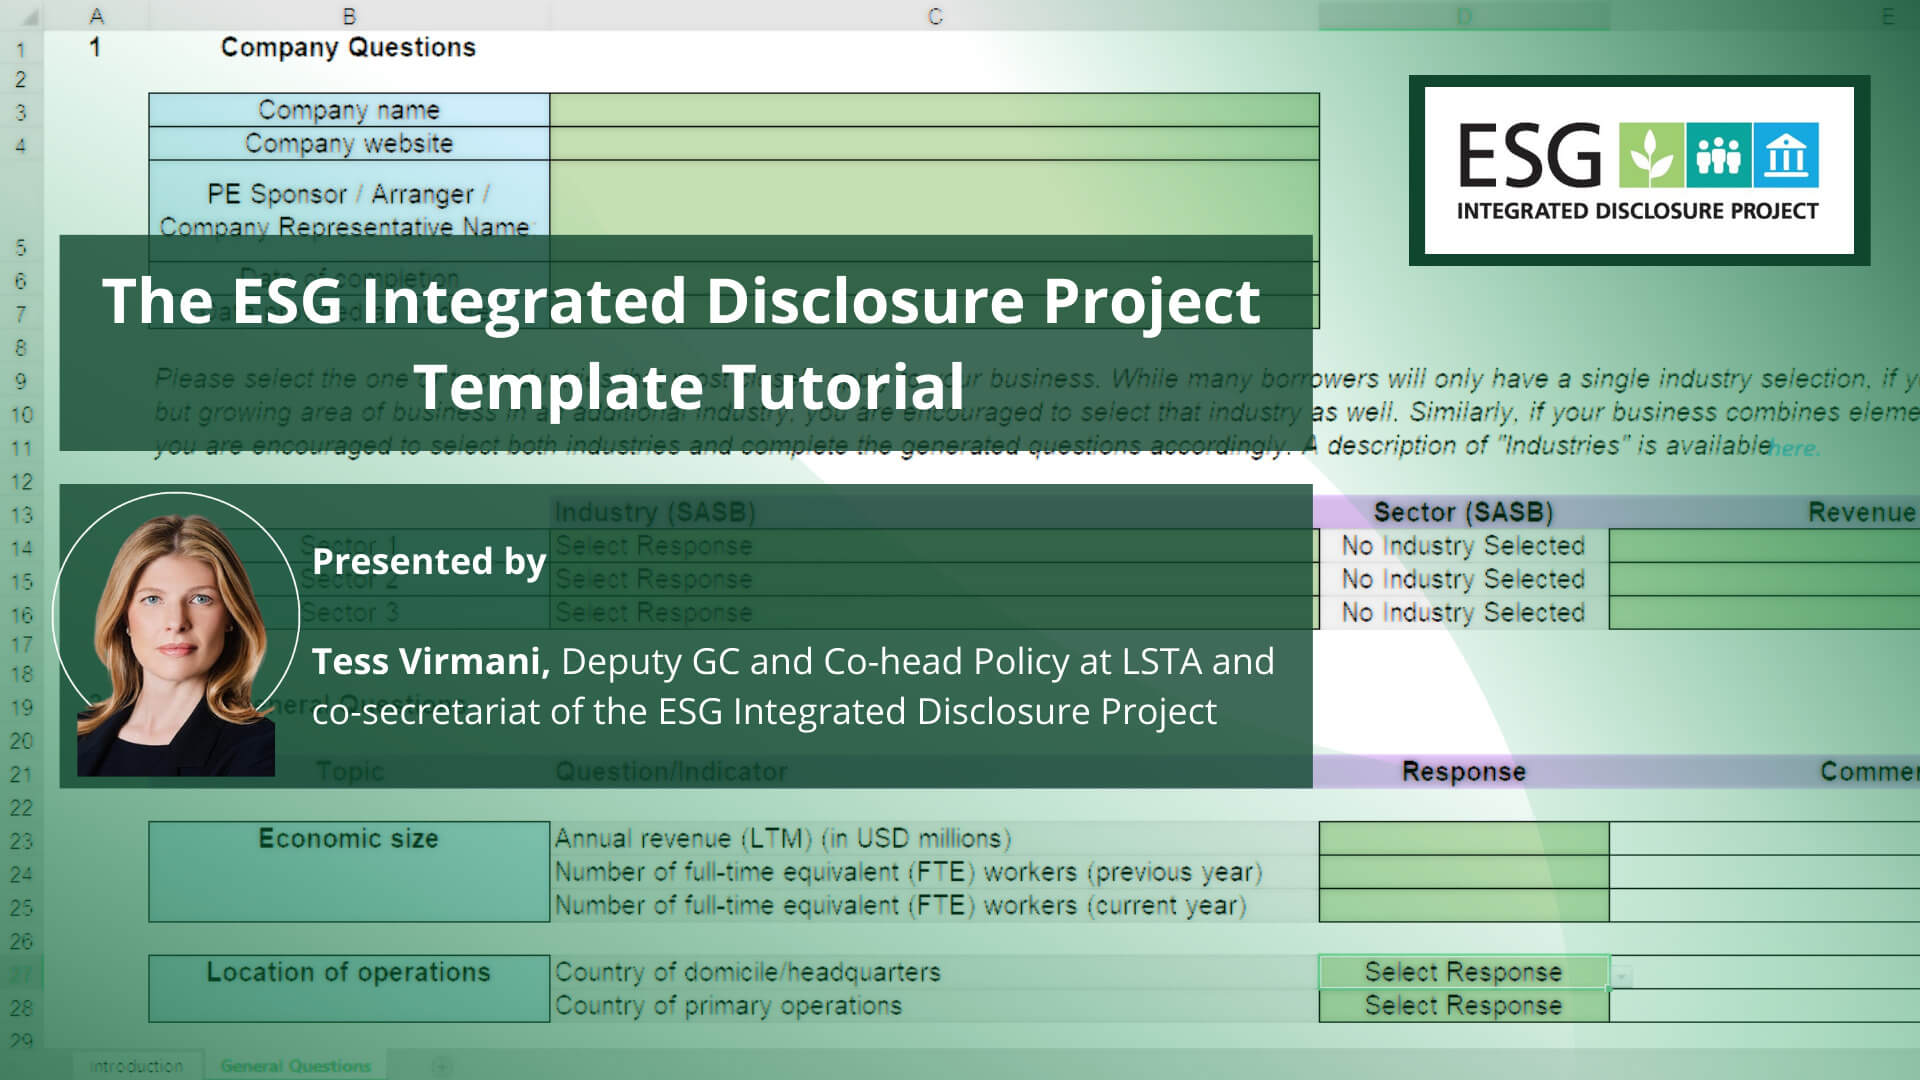The width and height of the screenshot is (1920, 1080).
Task: Click the Company name input cell
Action: tap(934, 110)
